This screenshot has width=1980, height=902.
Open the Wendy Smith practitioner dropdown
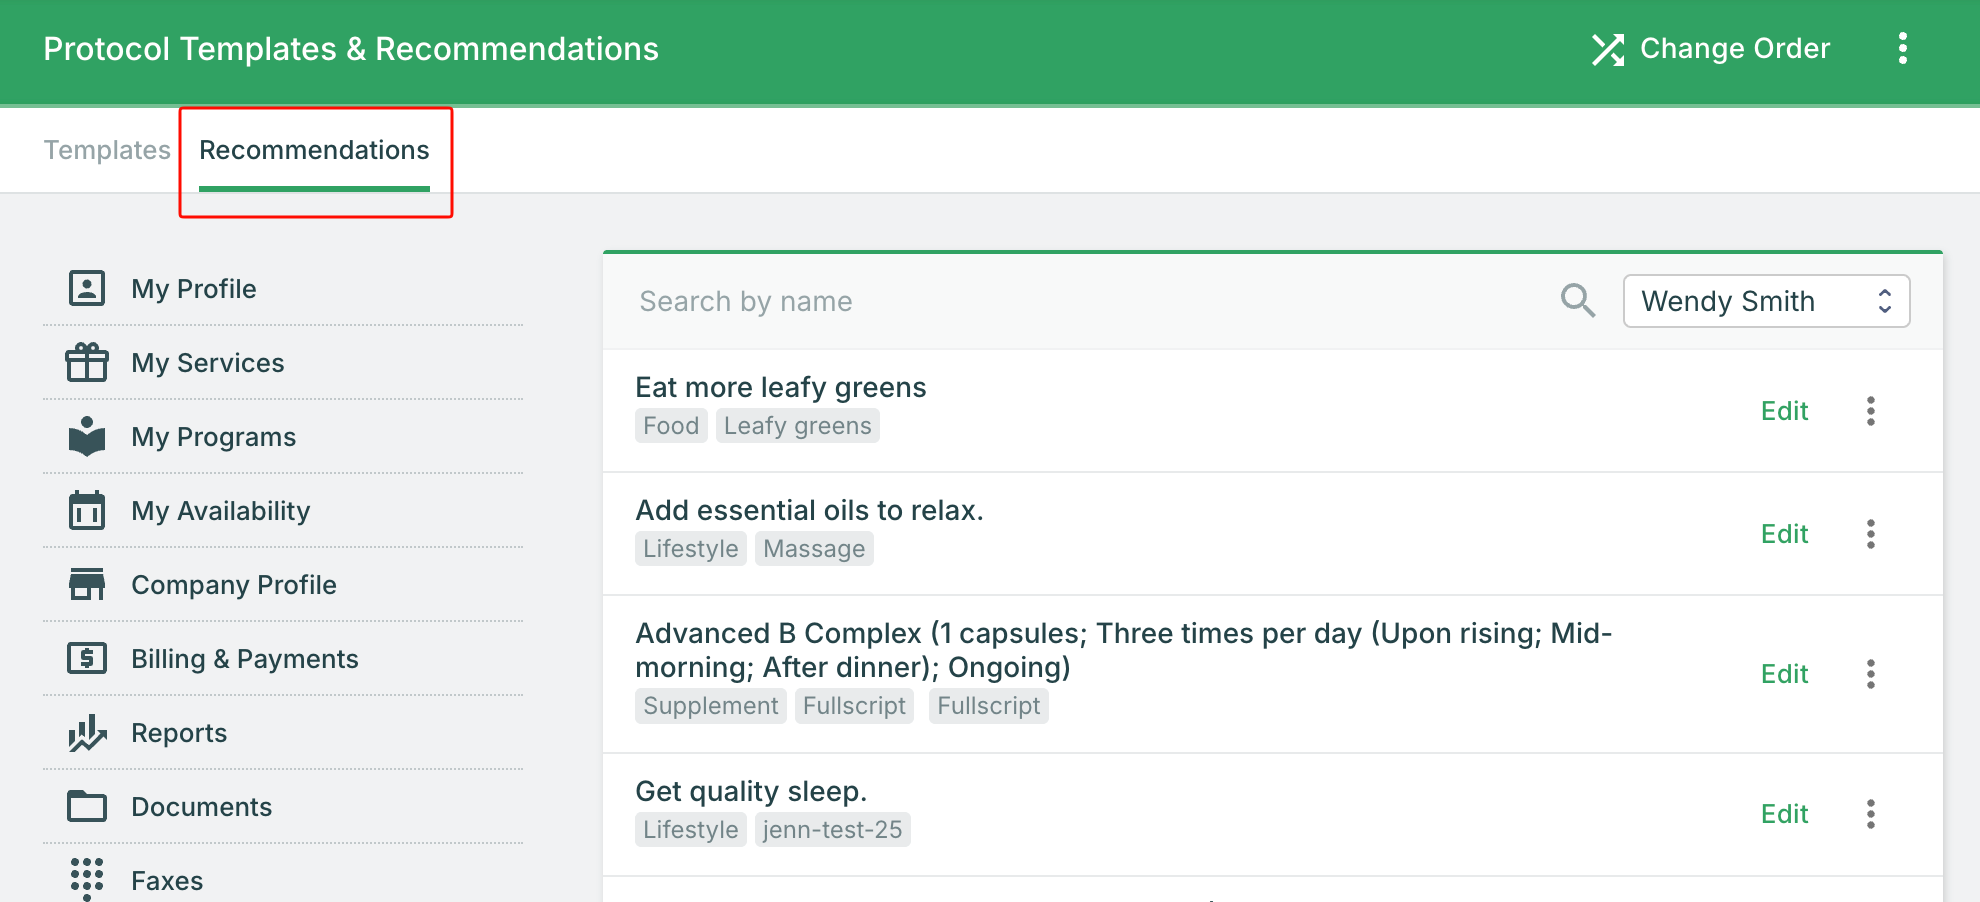1766,301
